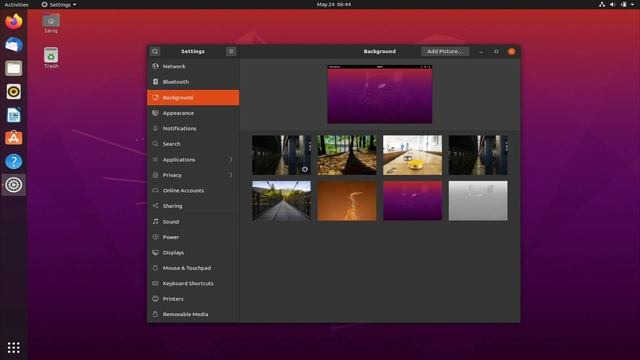This screenshot has width=640, height=360.
Task: Open Keyboard Shortcuts settings
Action: pyautogui.click(x=193, y=283)
